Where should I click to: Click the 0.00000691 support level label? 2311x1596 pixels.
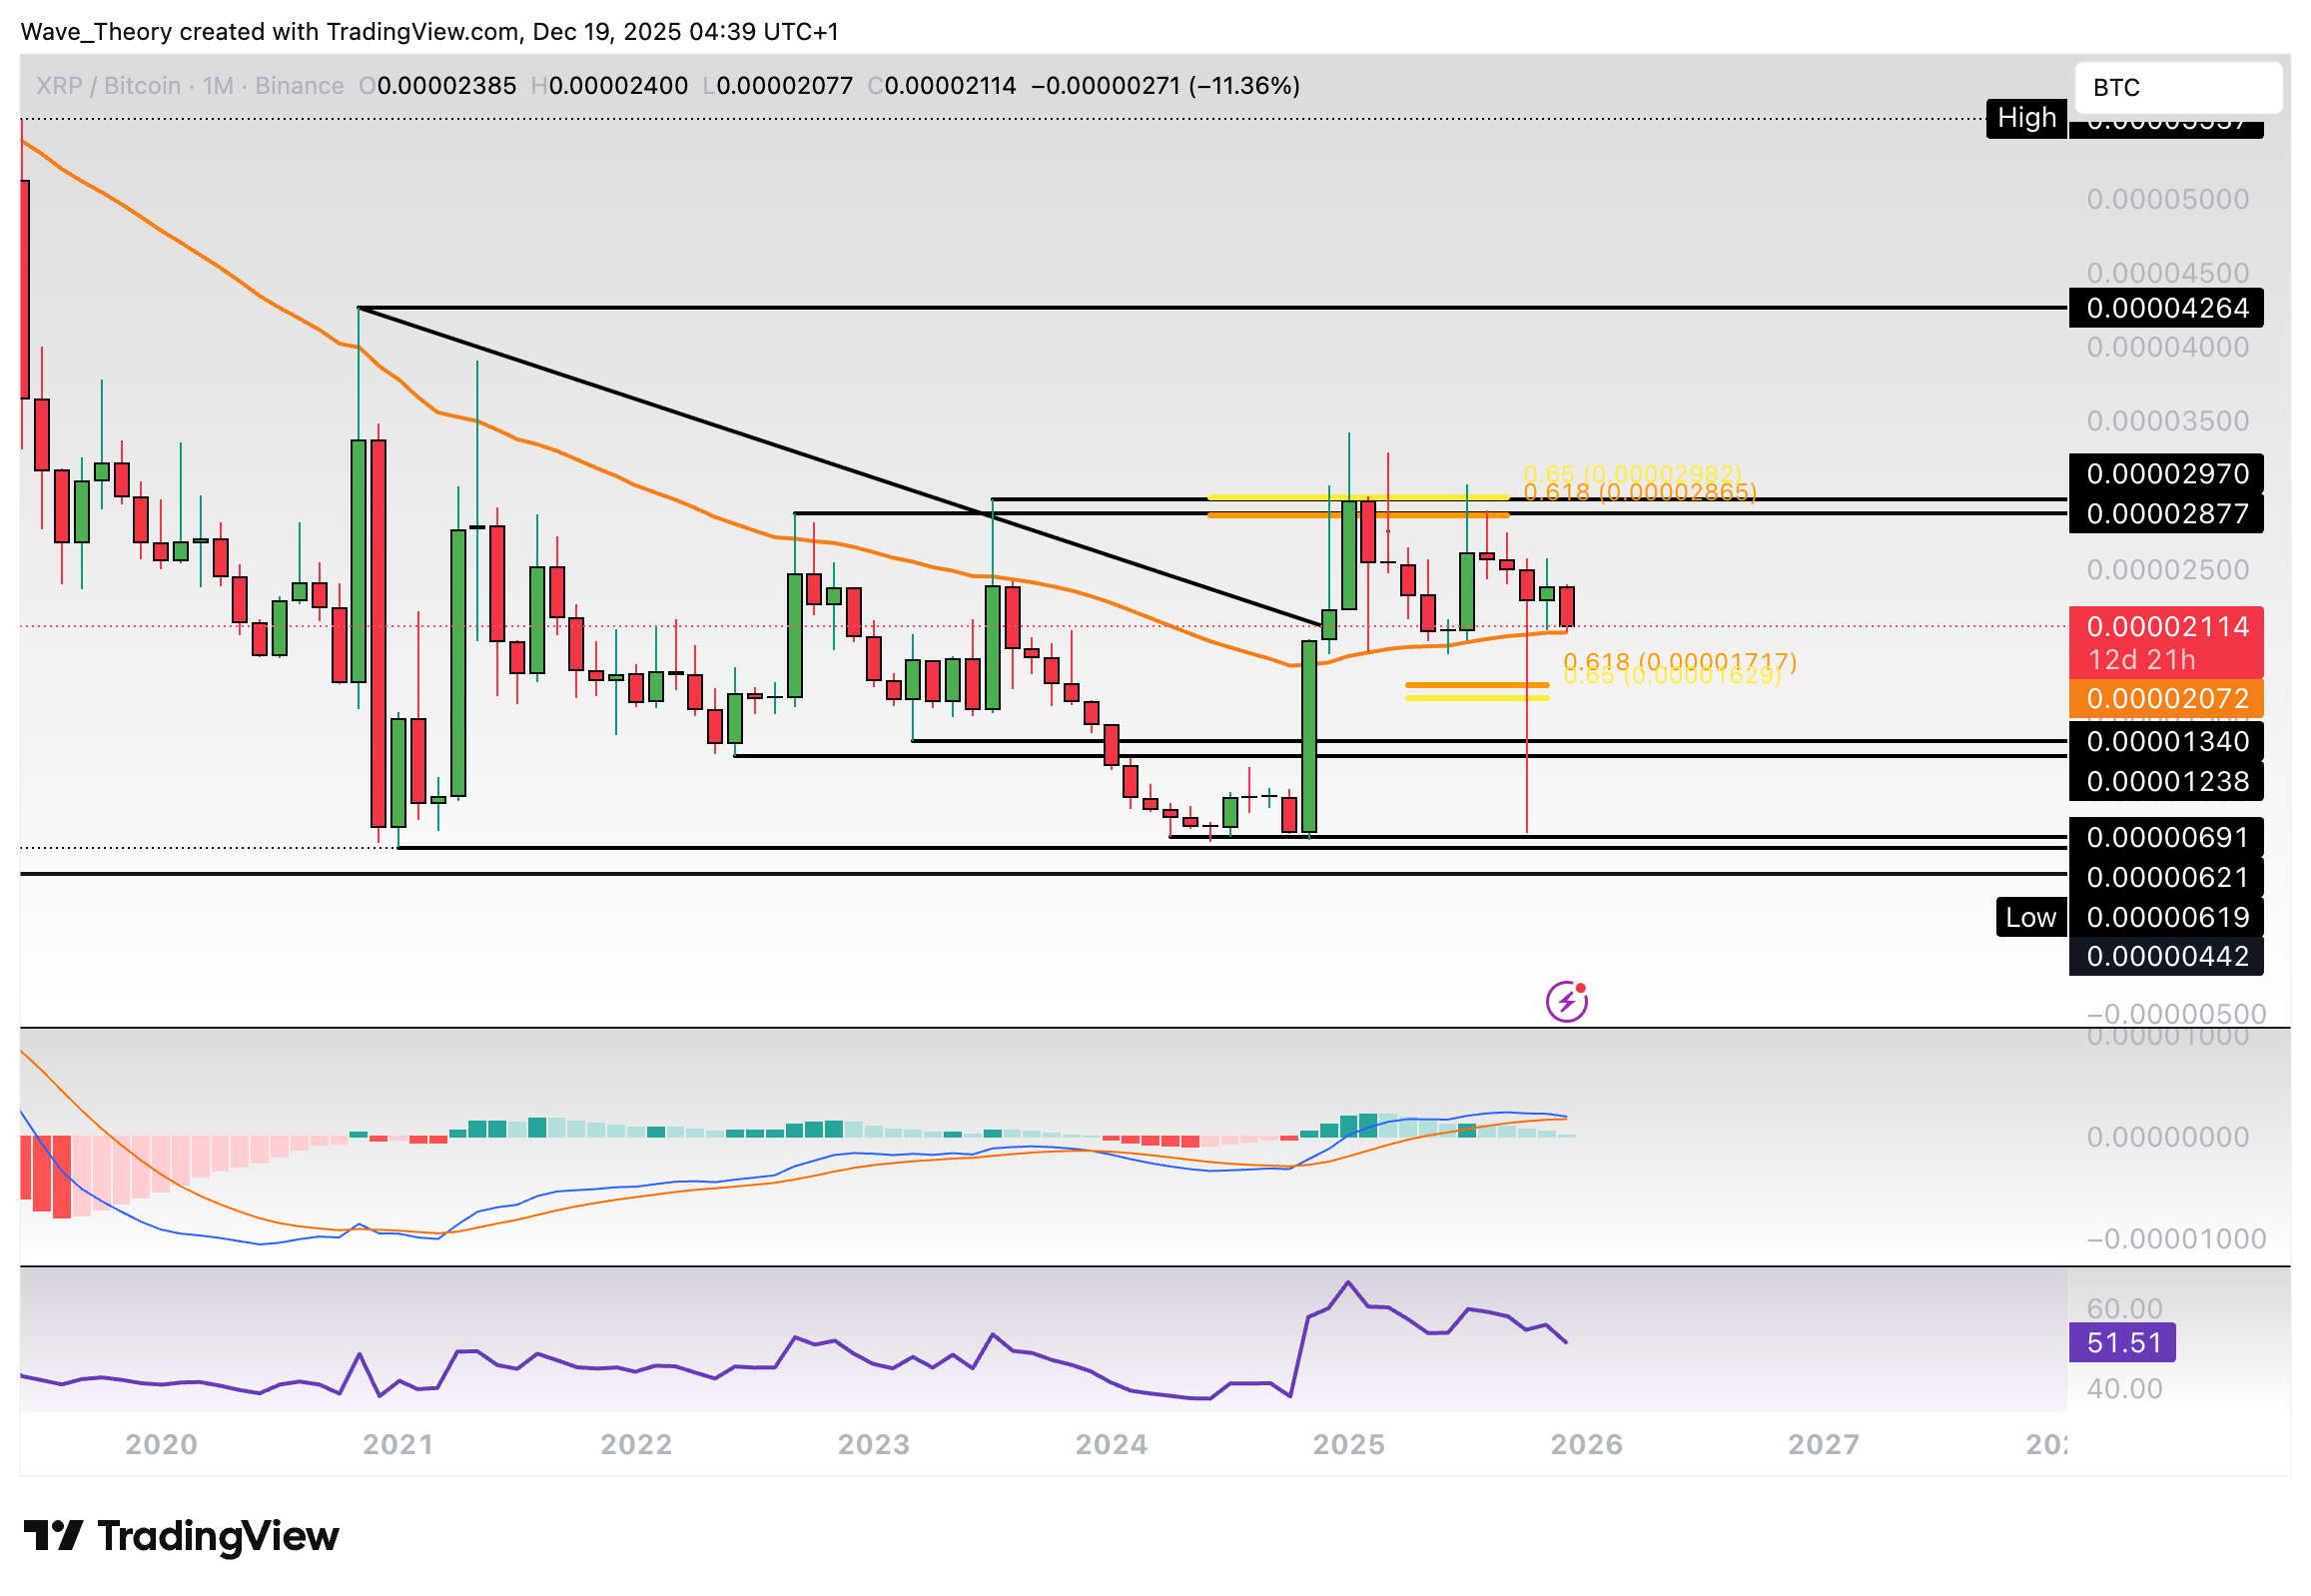(x=2165, y=837)
